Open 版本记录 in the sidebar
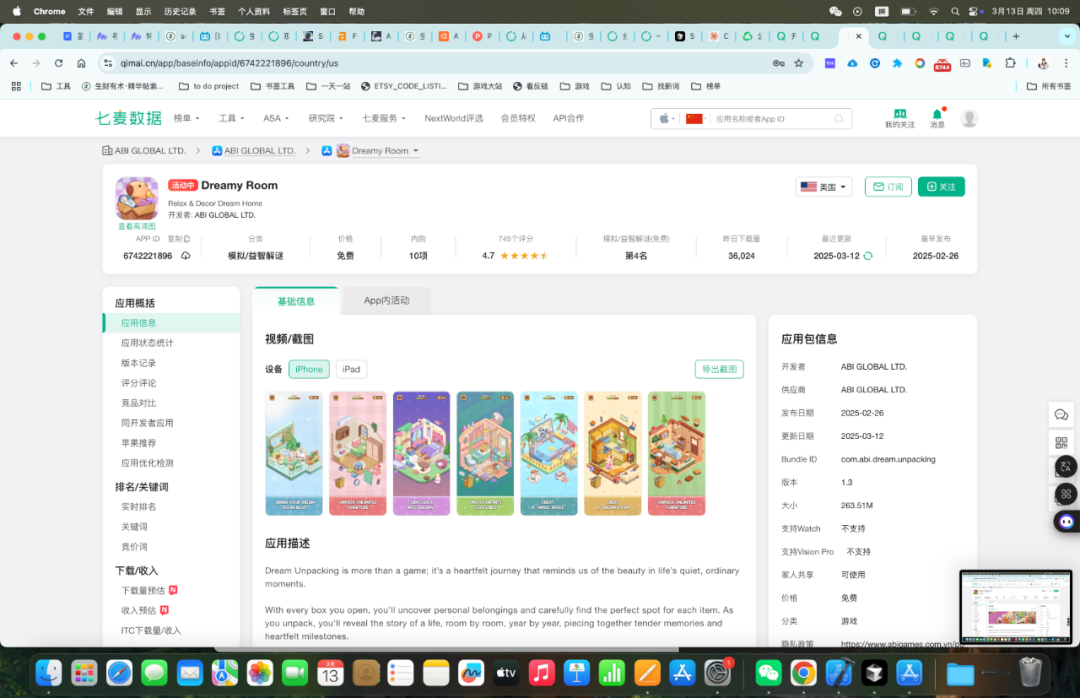1080x698 pixels. pos(138,363)
